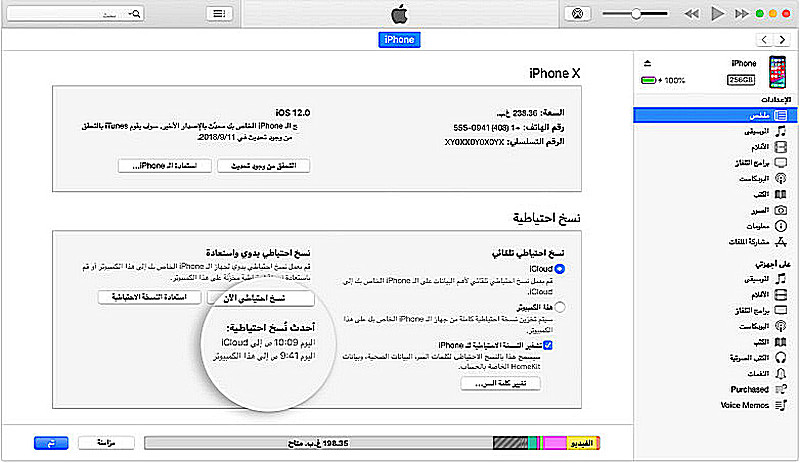Click the 256GB capacity badge

click(x=741, y=80)
